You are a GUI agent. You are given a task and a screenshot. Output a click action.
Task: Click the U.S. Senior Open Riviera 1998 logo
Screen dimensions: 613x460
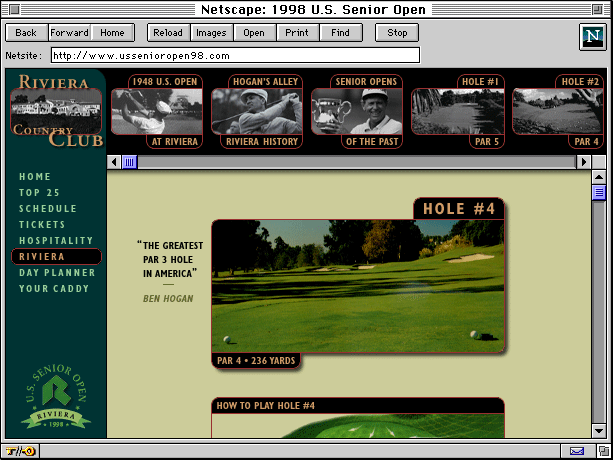coord(56,396)
